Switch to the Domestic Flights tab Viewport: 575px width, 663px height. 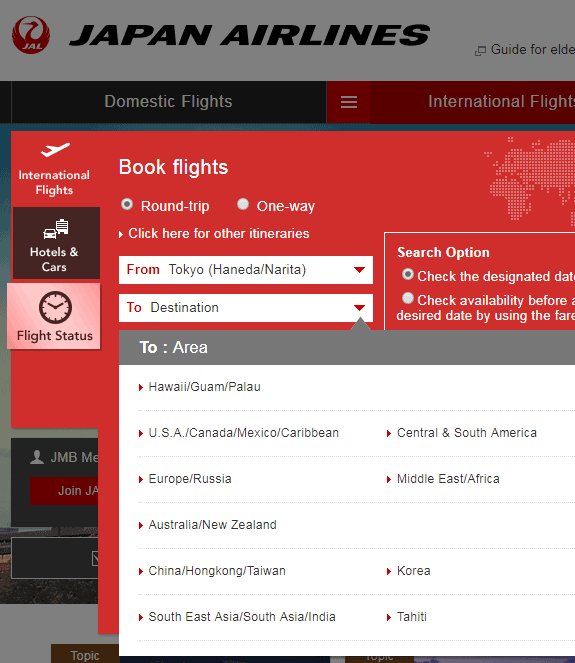168,102
